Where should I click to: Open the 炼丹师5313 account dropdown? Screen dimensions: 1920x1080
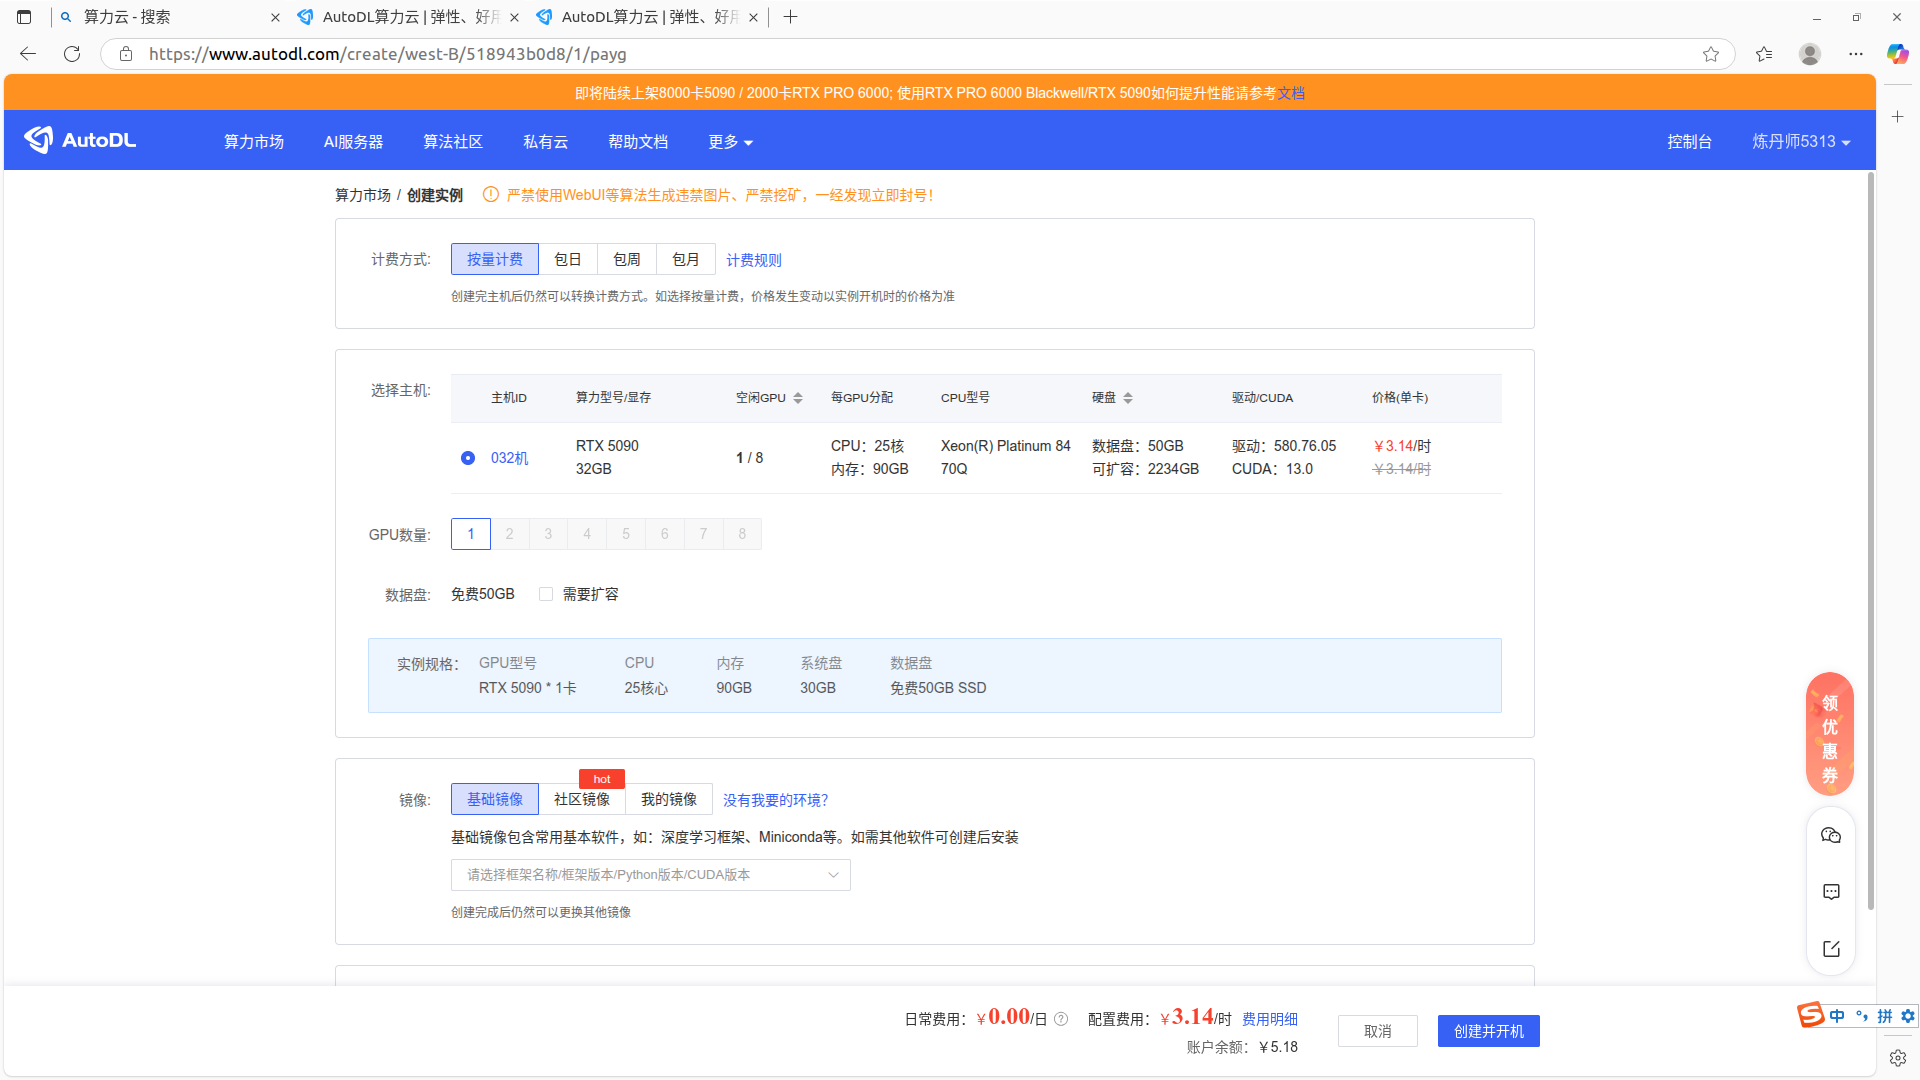tap(1800, 142)
